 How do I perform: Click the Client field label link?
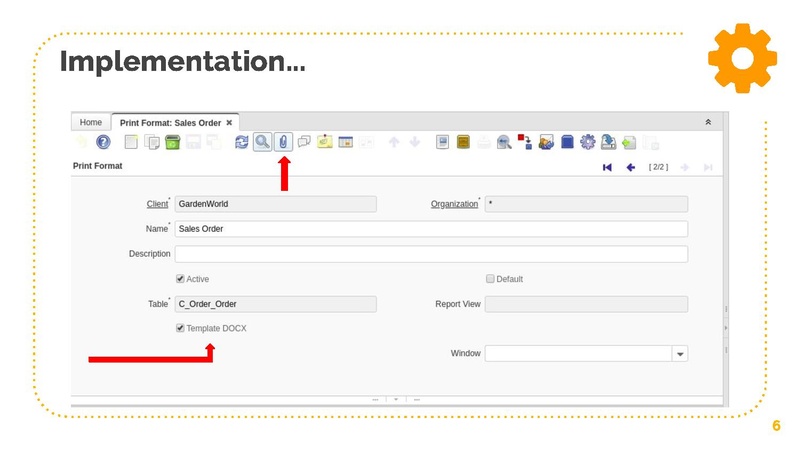point(157,204)
